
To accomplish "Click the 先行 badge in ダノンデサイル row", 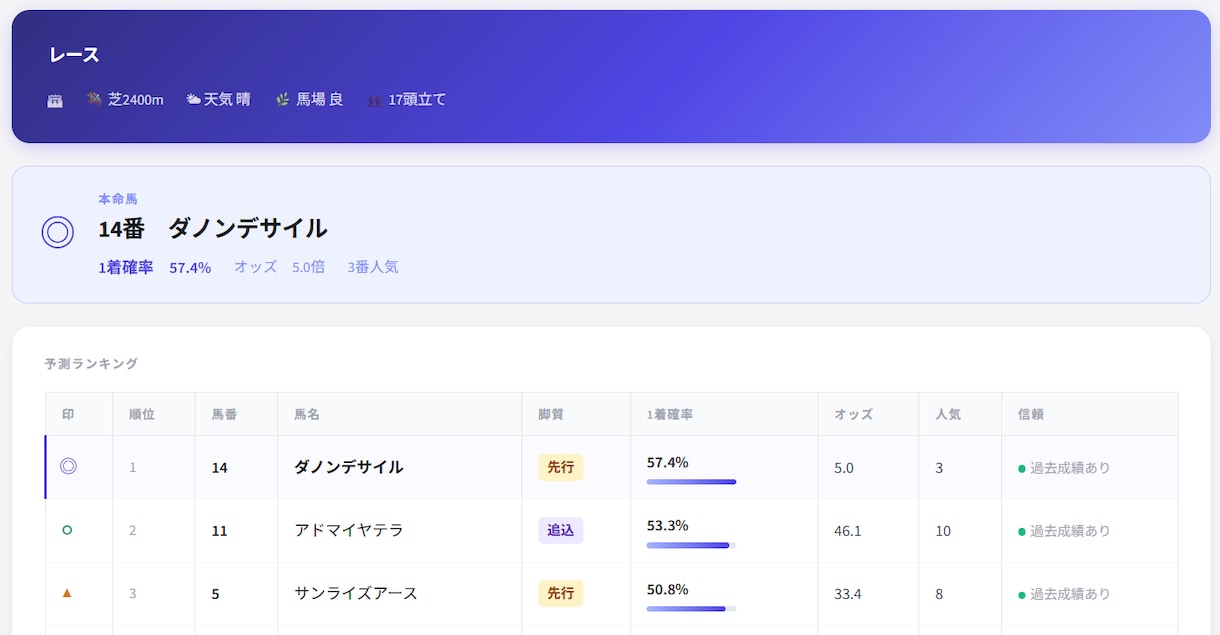I will 561,467.
